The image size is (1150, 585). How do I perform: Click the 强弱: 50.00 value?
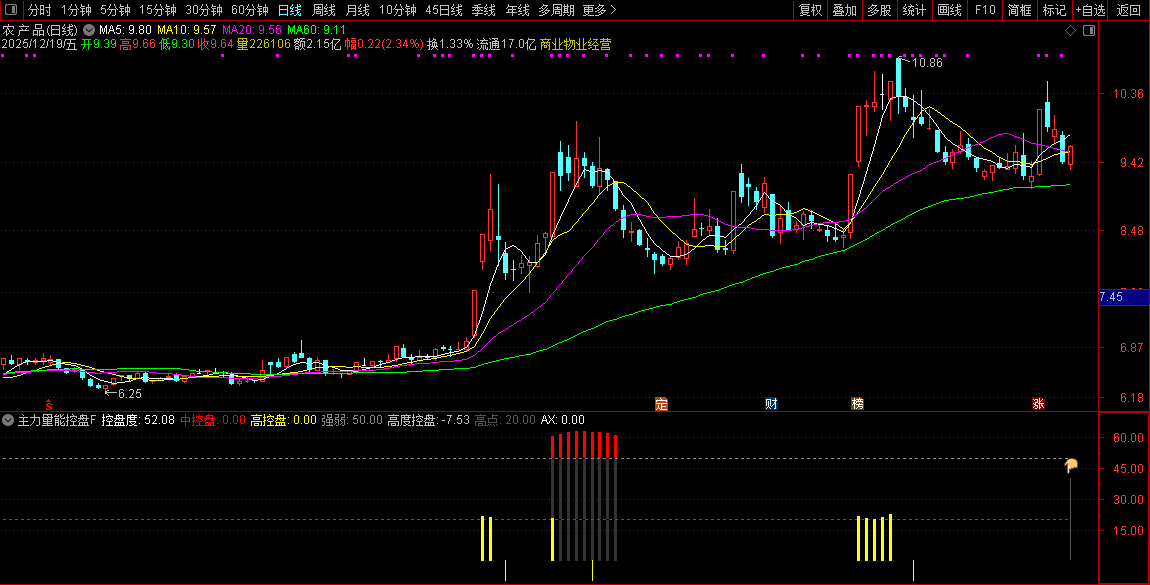point(352,420)
